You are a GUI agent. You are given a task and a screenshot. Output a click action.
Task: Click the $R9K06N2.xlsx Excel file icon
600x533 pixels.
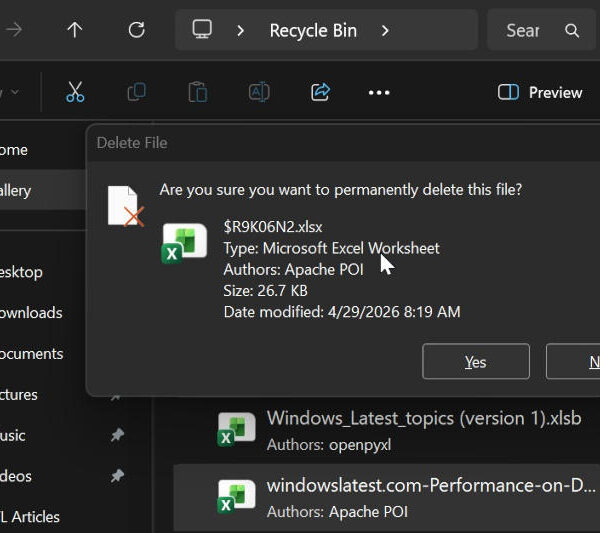click(184, 243)
